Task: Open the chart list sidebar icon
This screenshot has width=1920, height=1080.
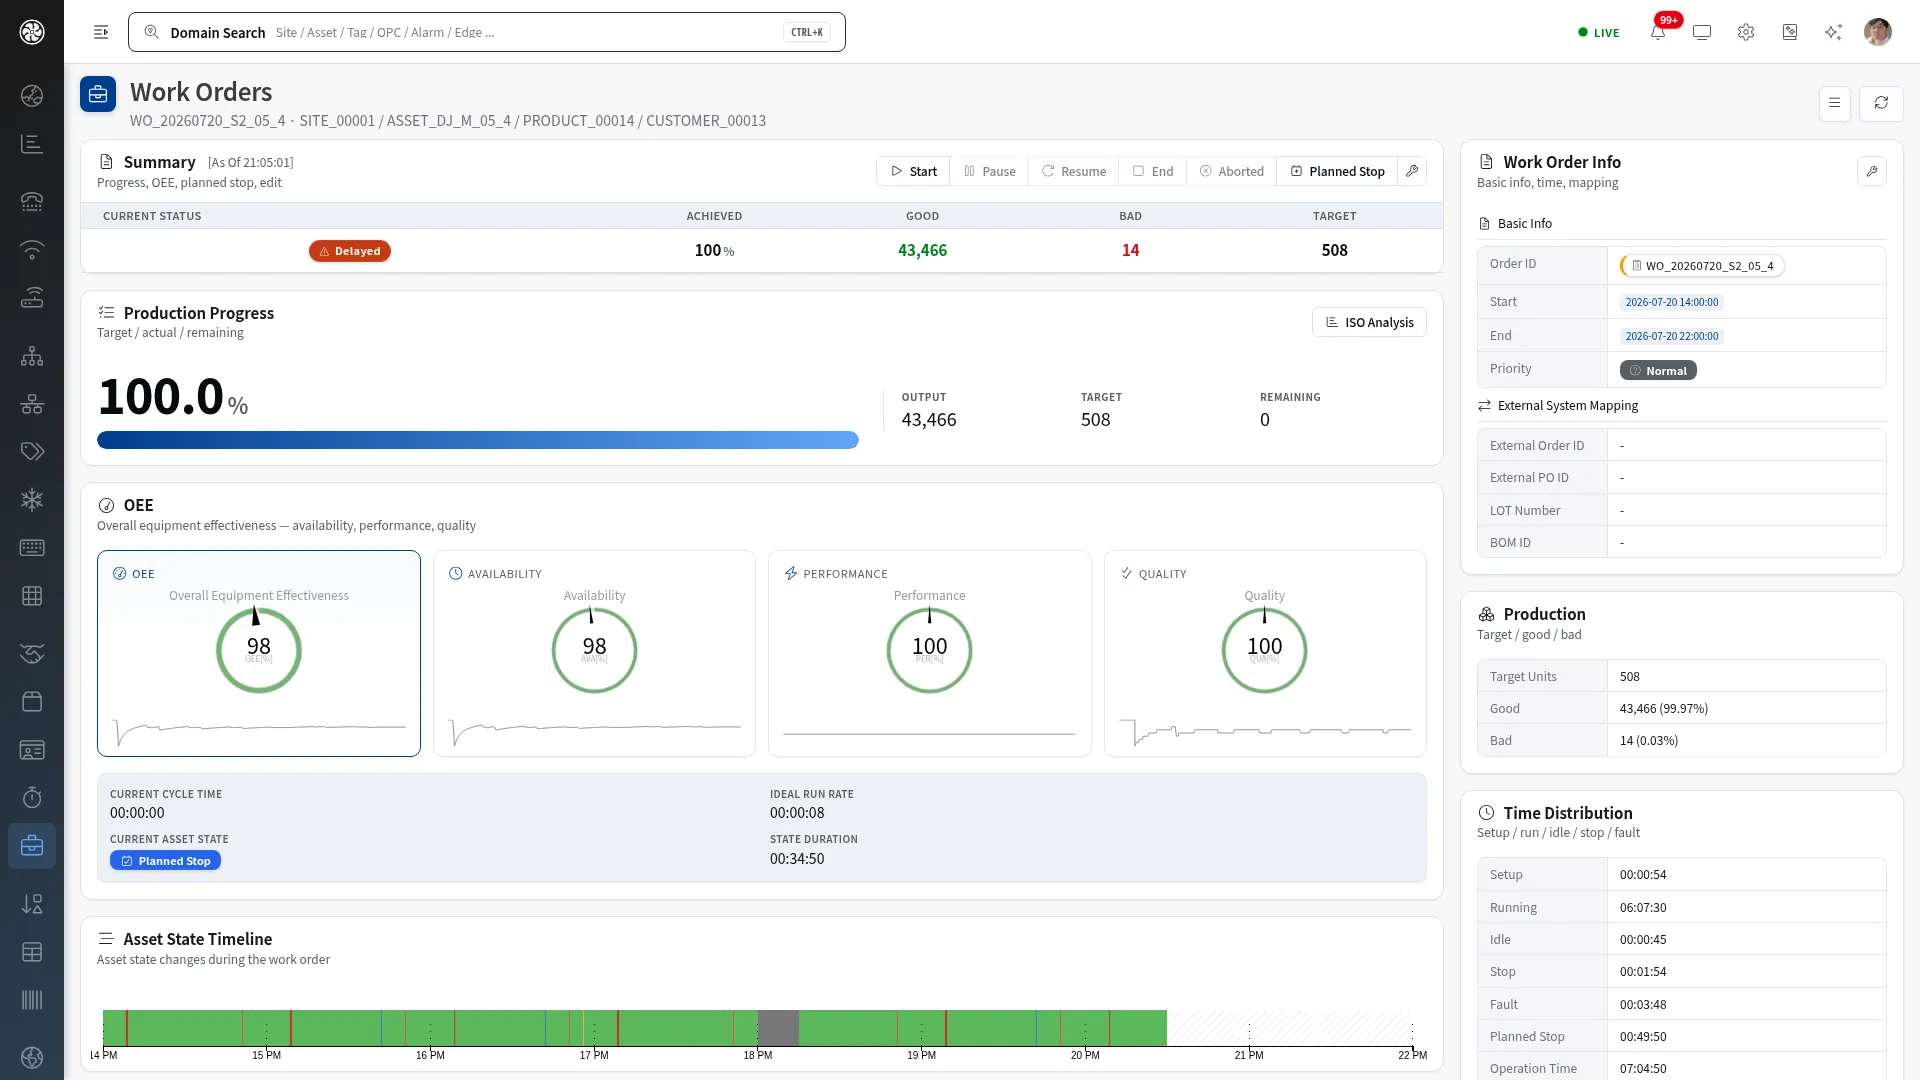Action: click(32, 144)
